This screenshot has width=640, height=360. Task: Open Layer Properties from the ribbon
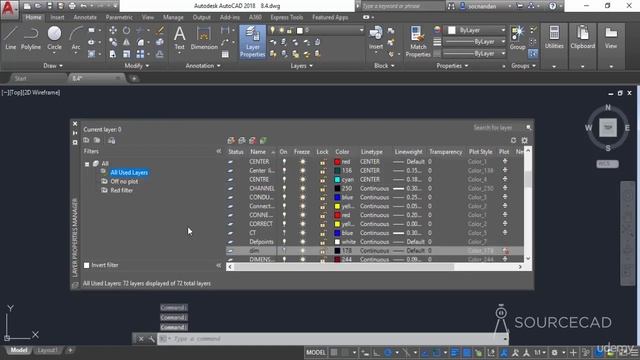[x=253, y=42]
